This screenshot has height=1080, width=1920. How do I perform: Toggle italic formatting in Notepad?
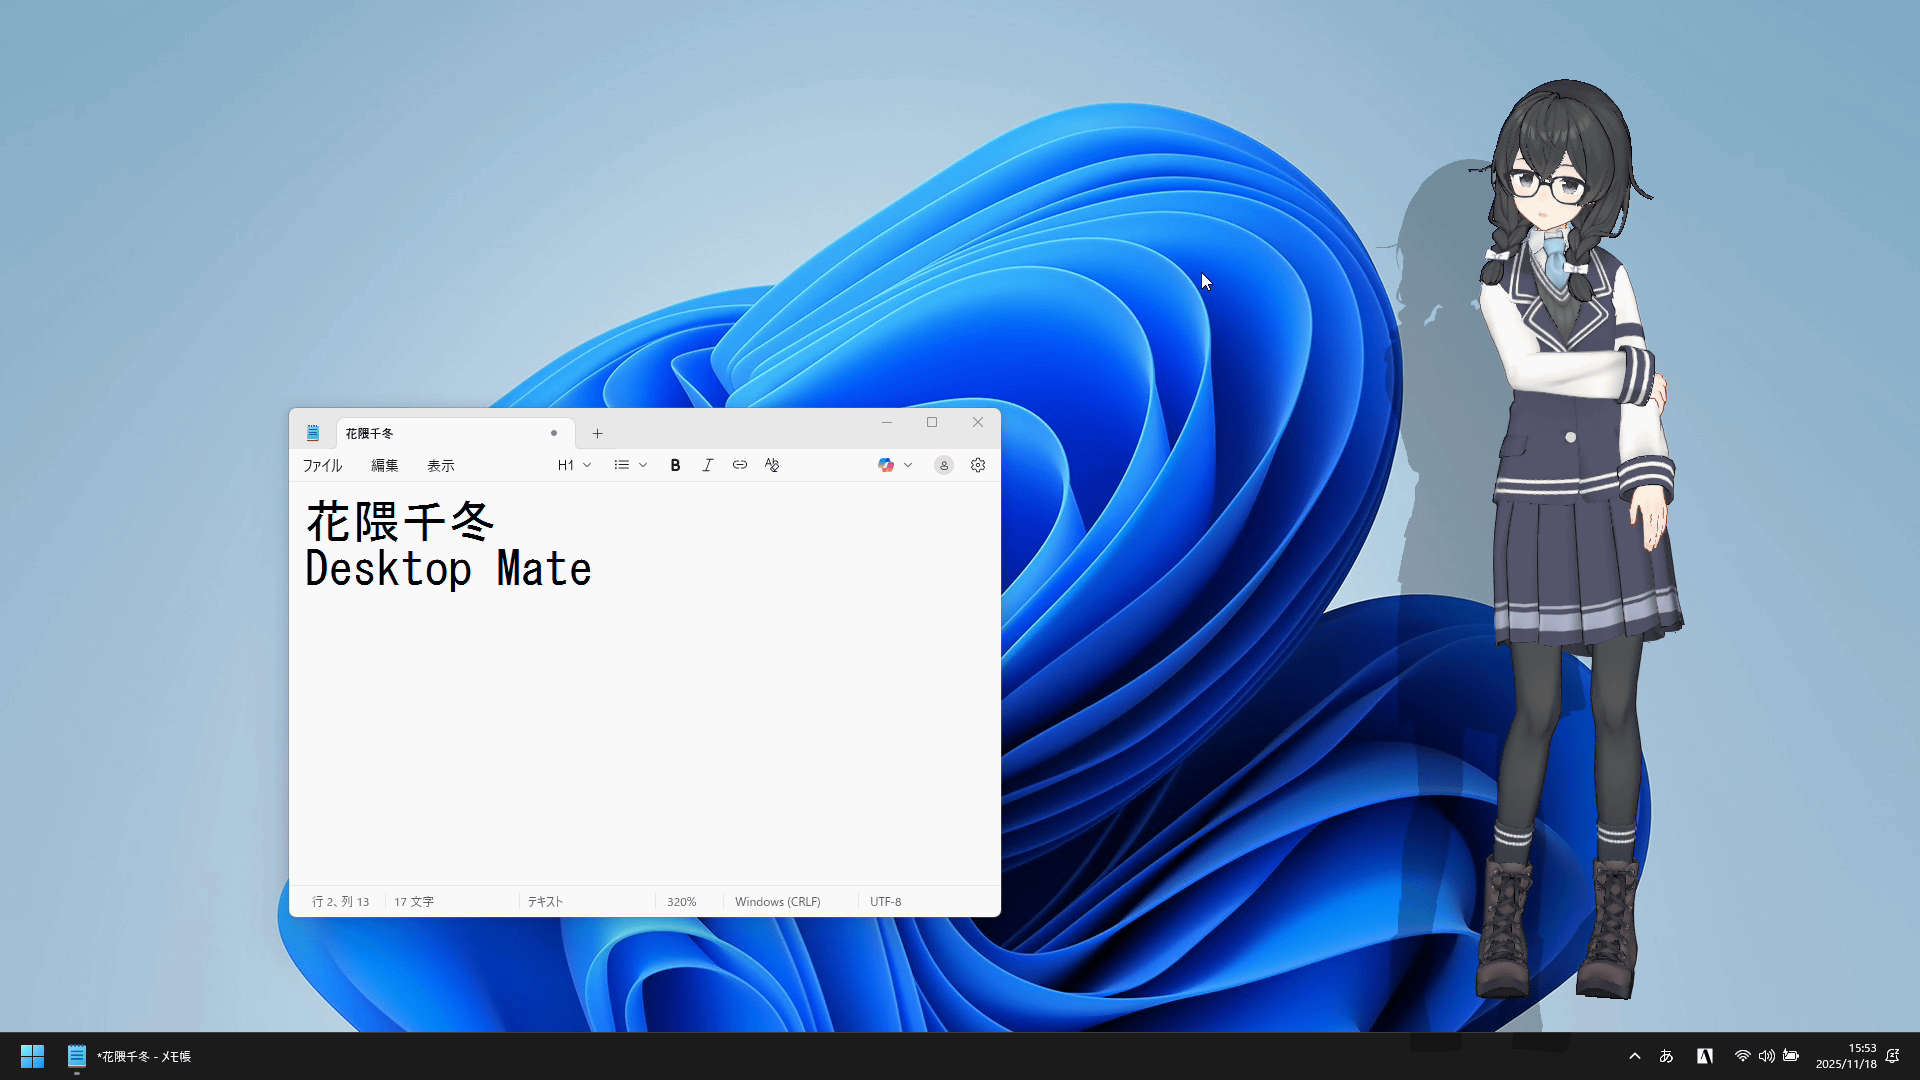[x=707, y=465]
